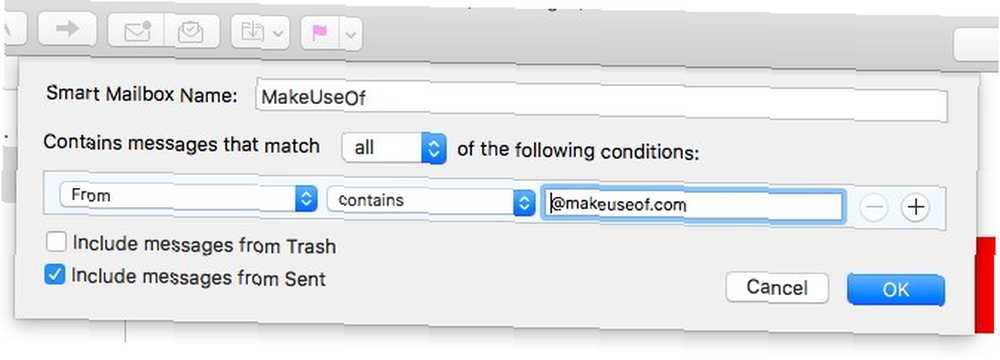The width and height of the screenshot is (1000, 360).
Task: Click the open envelope checkmark toolbar icon
Action: [191, 32]
